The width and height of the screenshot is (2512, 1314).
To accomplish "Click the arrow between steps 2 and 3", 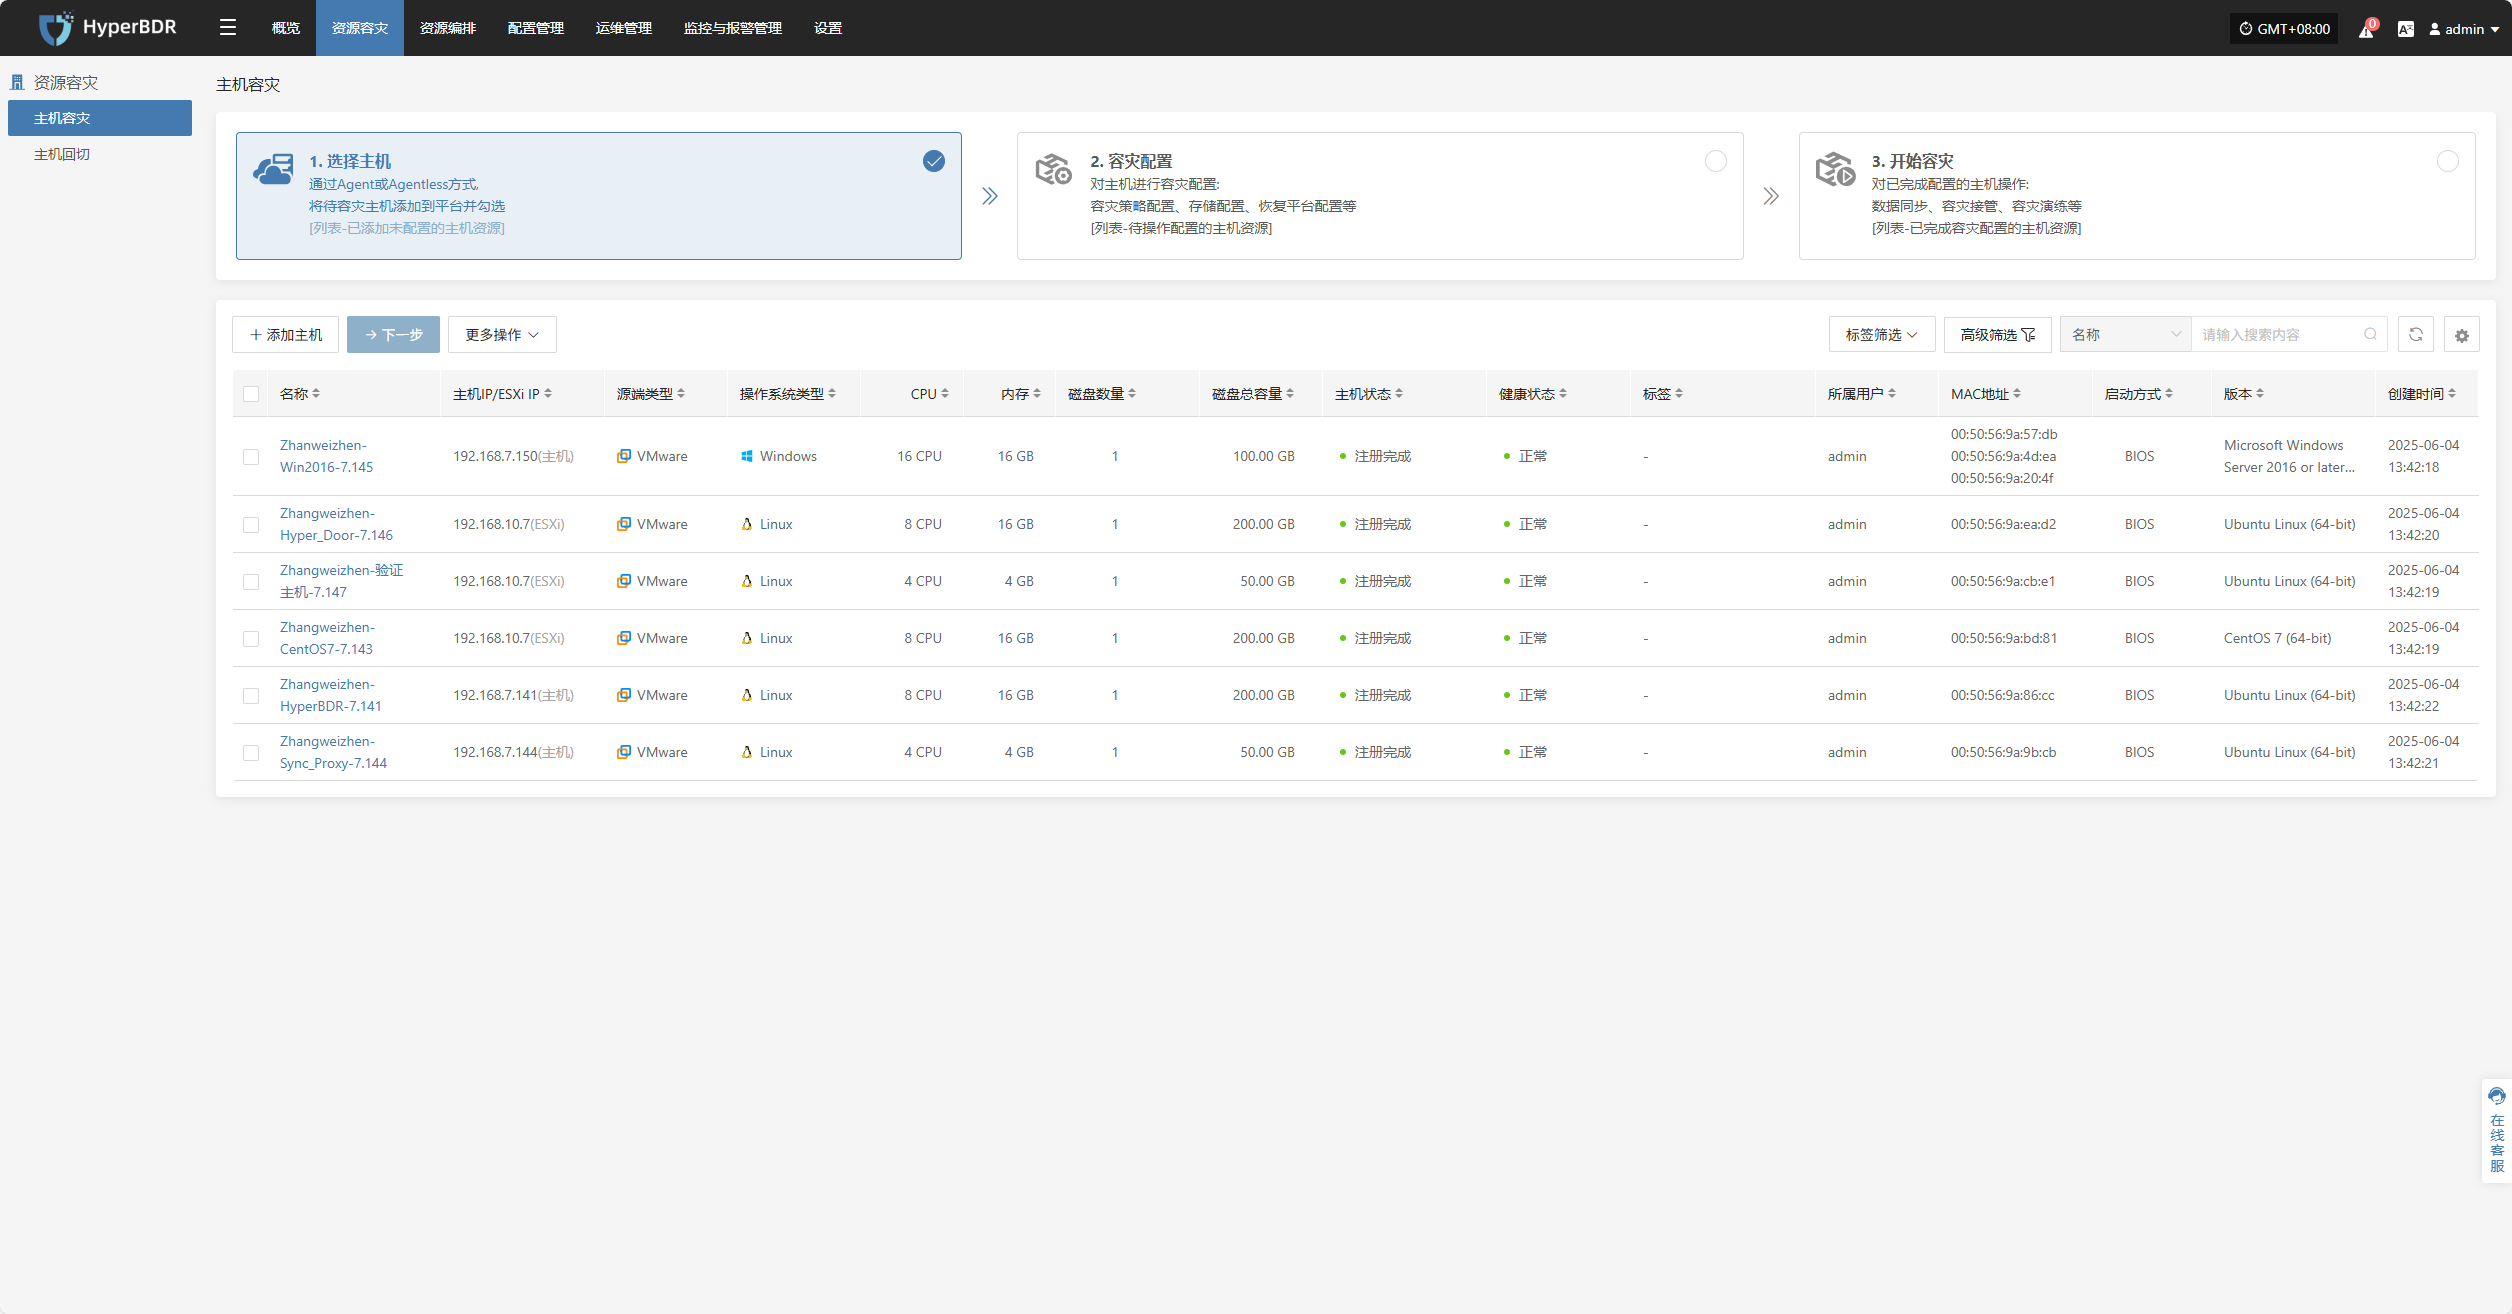I will click(1771, 196).
